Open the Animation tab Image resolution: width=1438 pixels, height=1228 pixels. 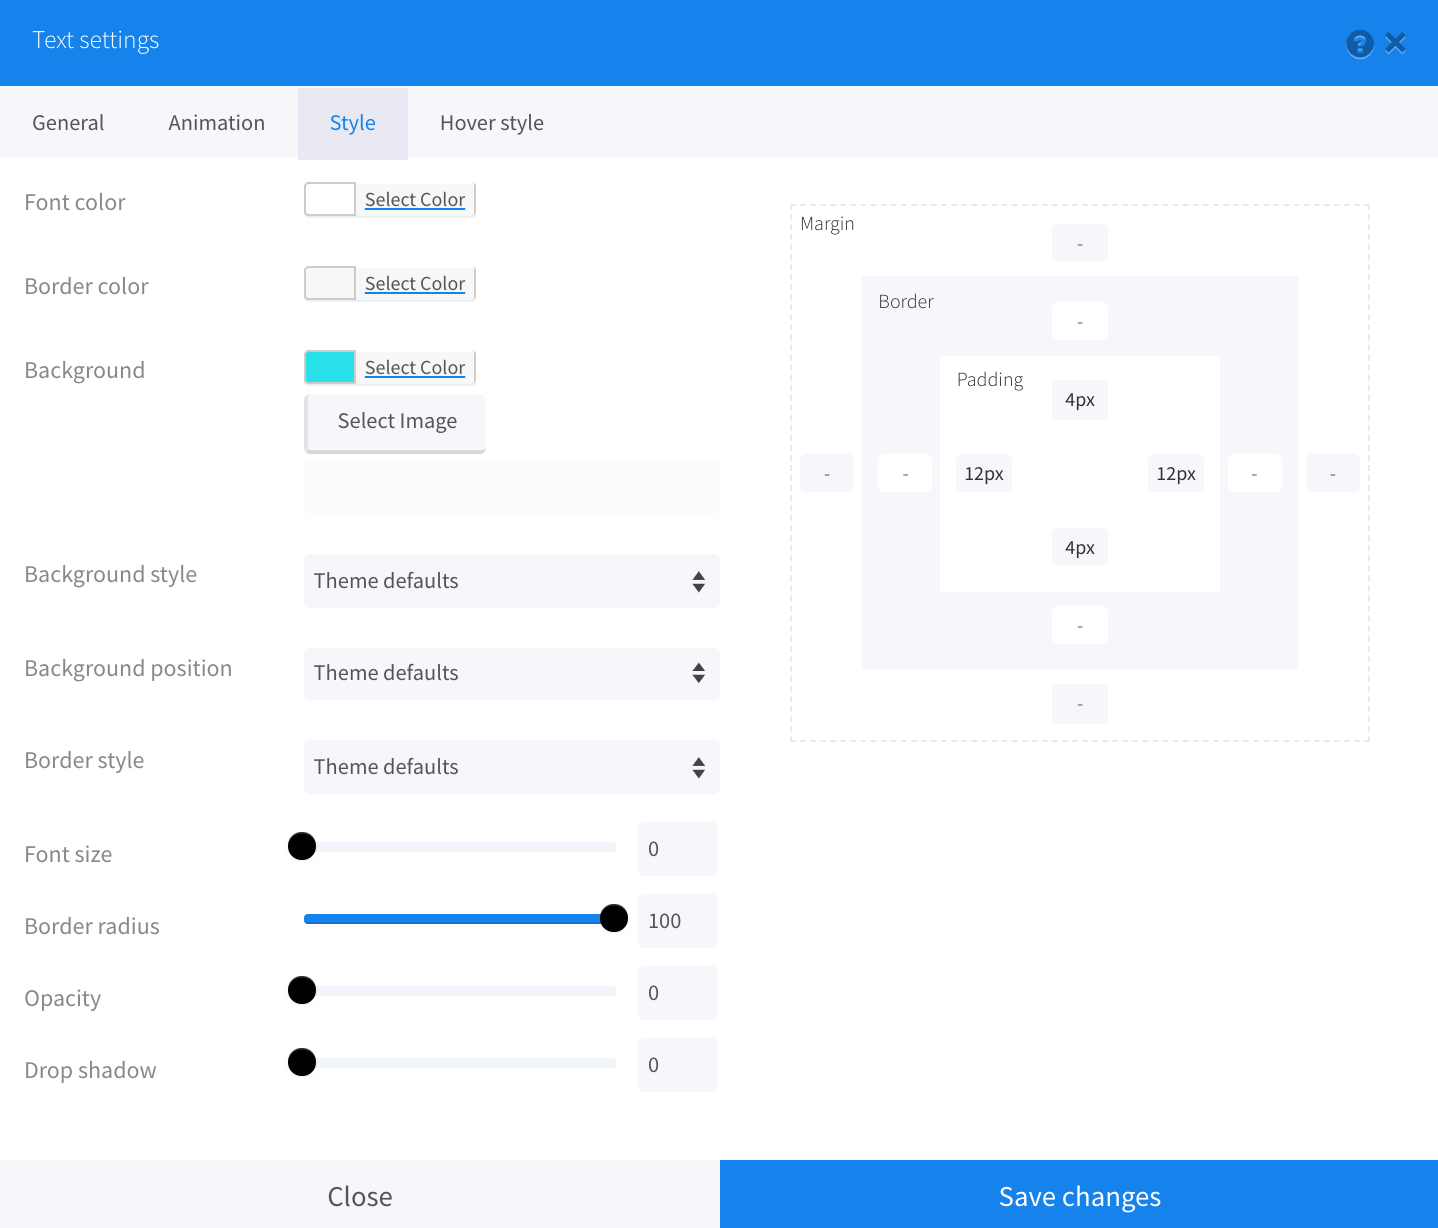pyautogui.click(x=216, y=123)
